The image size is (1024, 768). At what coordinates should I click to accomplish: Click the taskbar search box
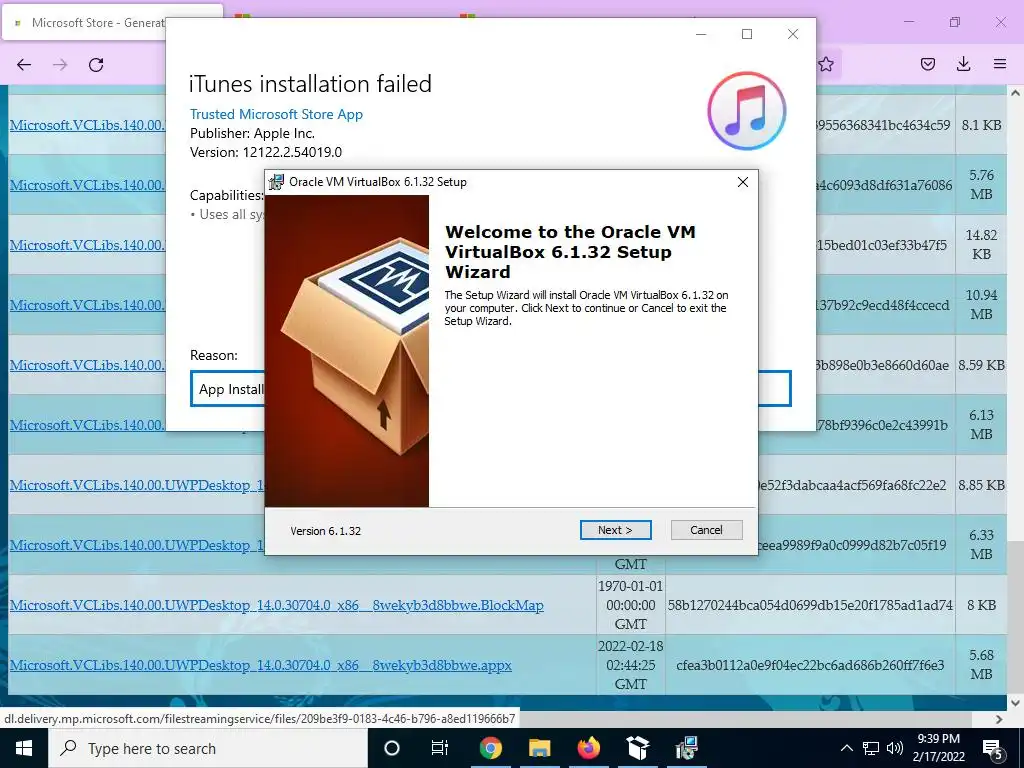208,748
